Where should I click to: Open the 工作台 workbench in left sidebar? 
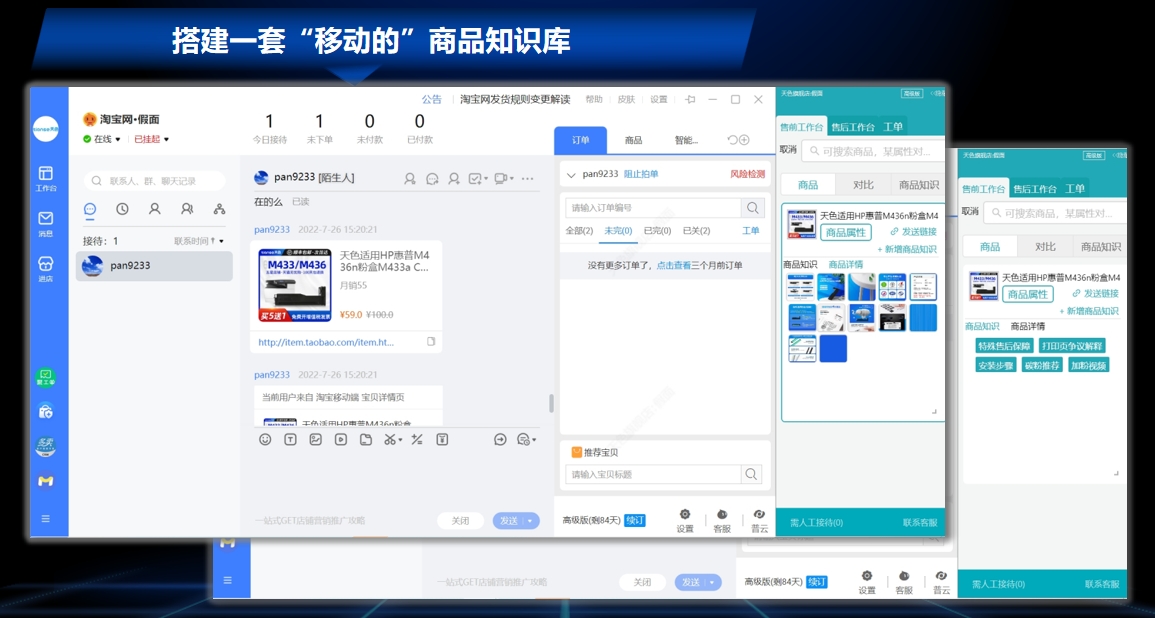46,178
